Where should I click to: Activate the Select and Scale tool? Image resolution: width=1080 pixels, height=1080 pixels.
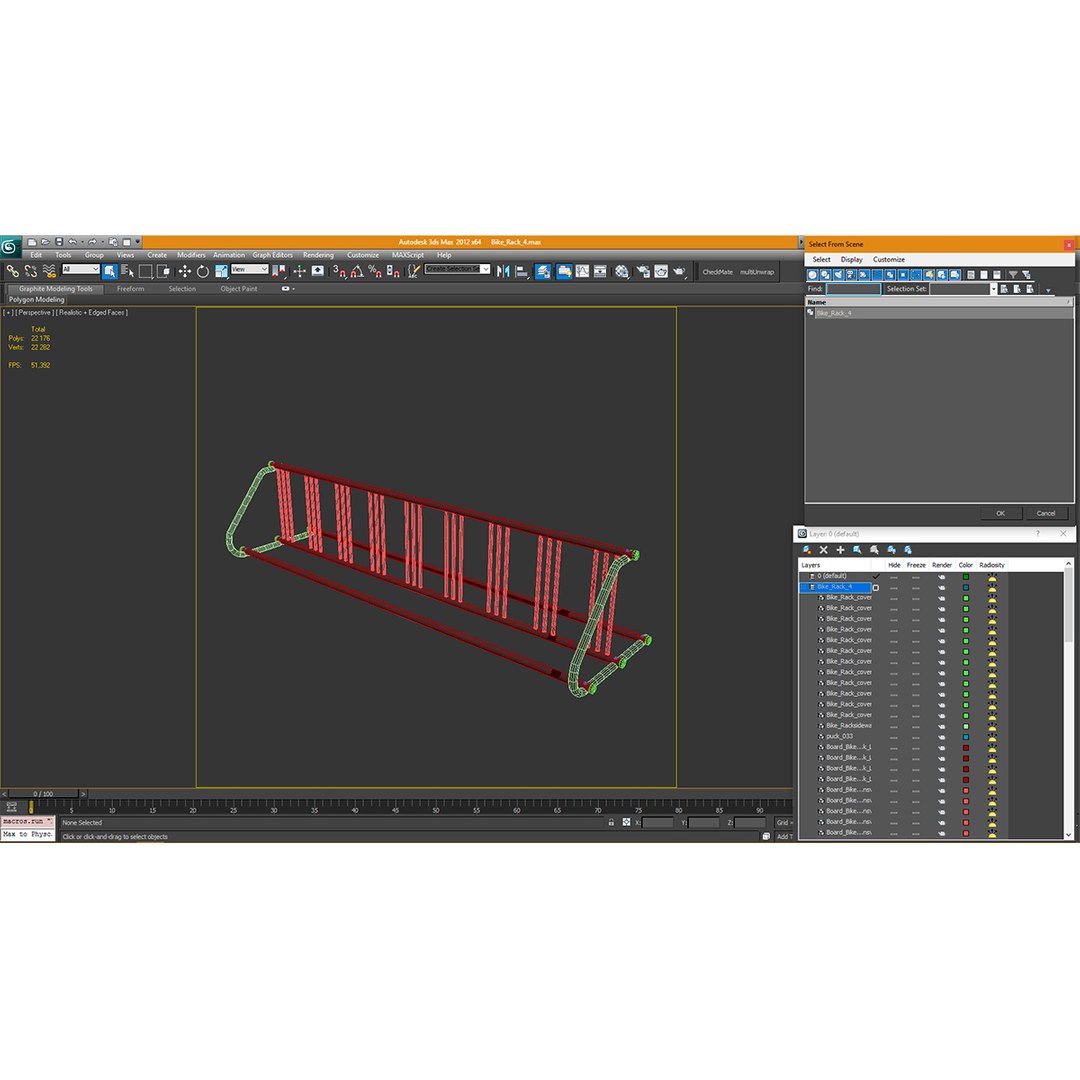[220, 271]
